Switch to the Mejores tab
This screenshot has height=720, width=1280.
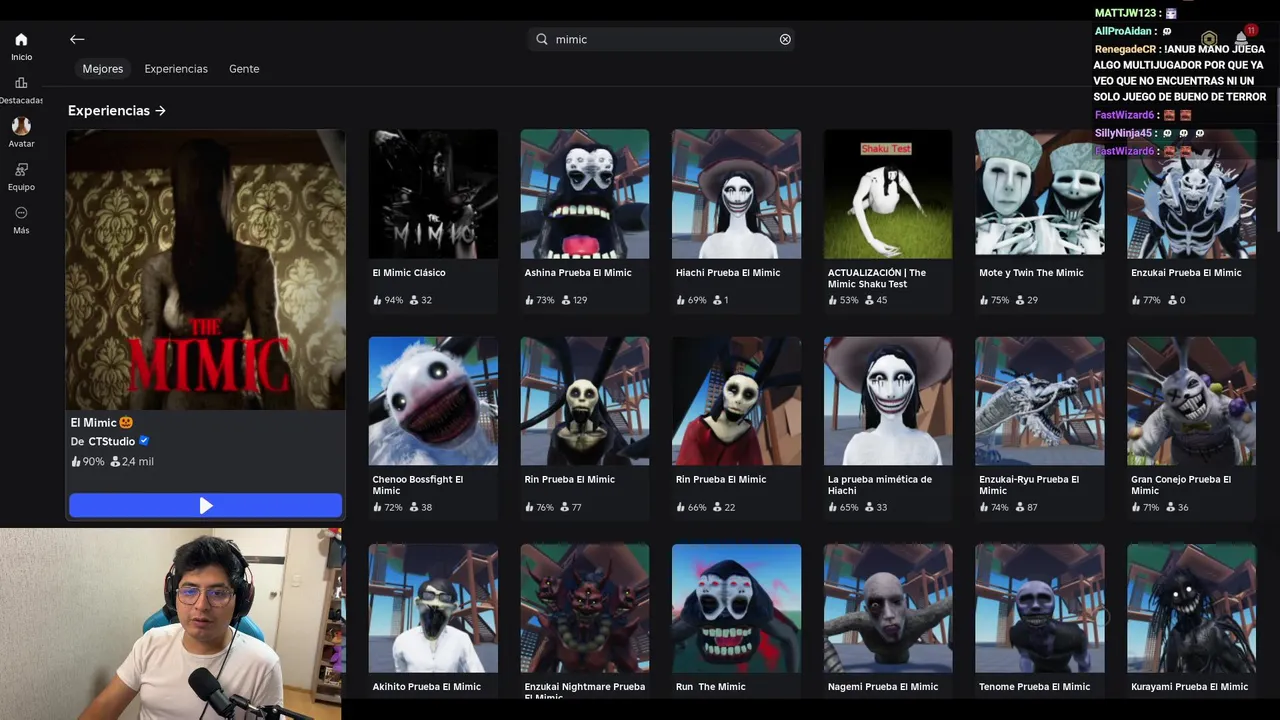[103, 69]
